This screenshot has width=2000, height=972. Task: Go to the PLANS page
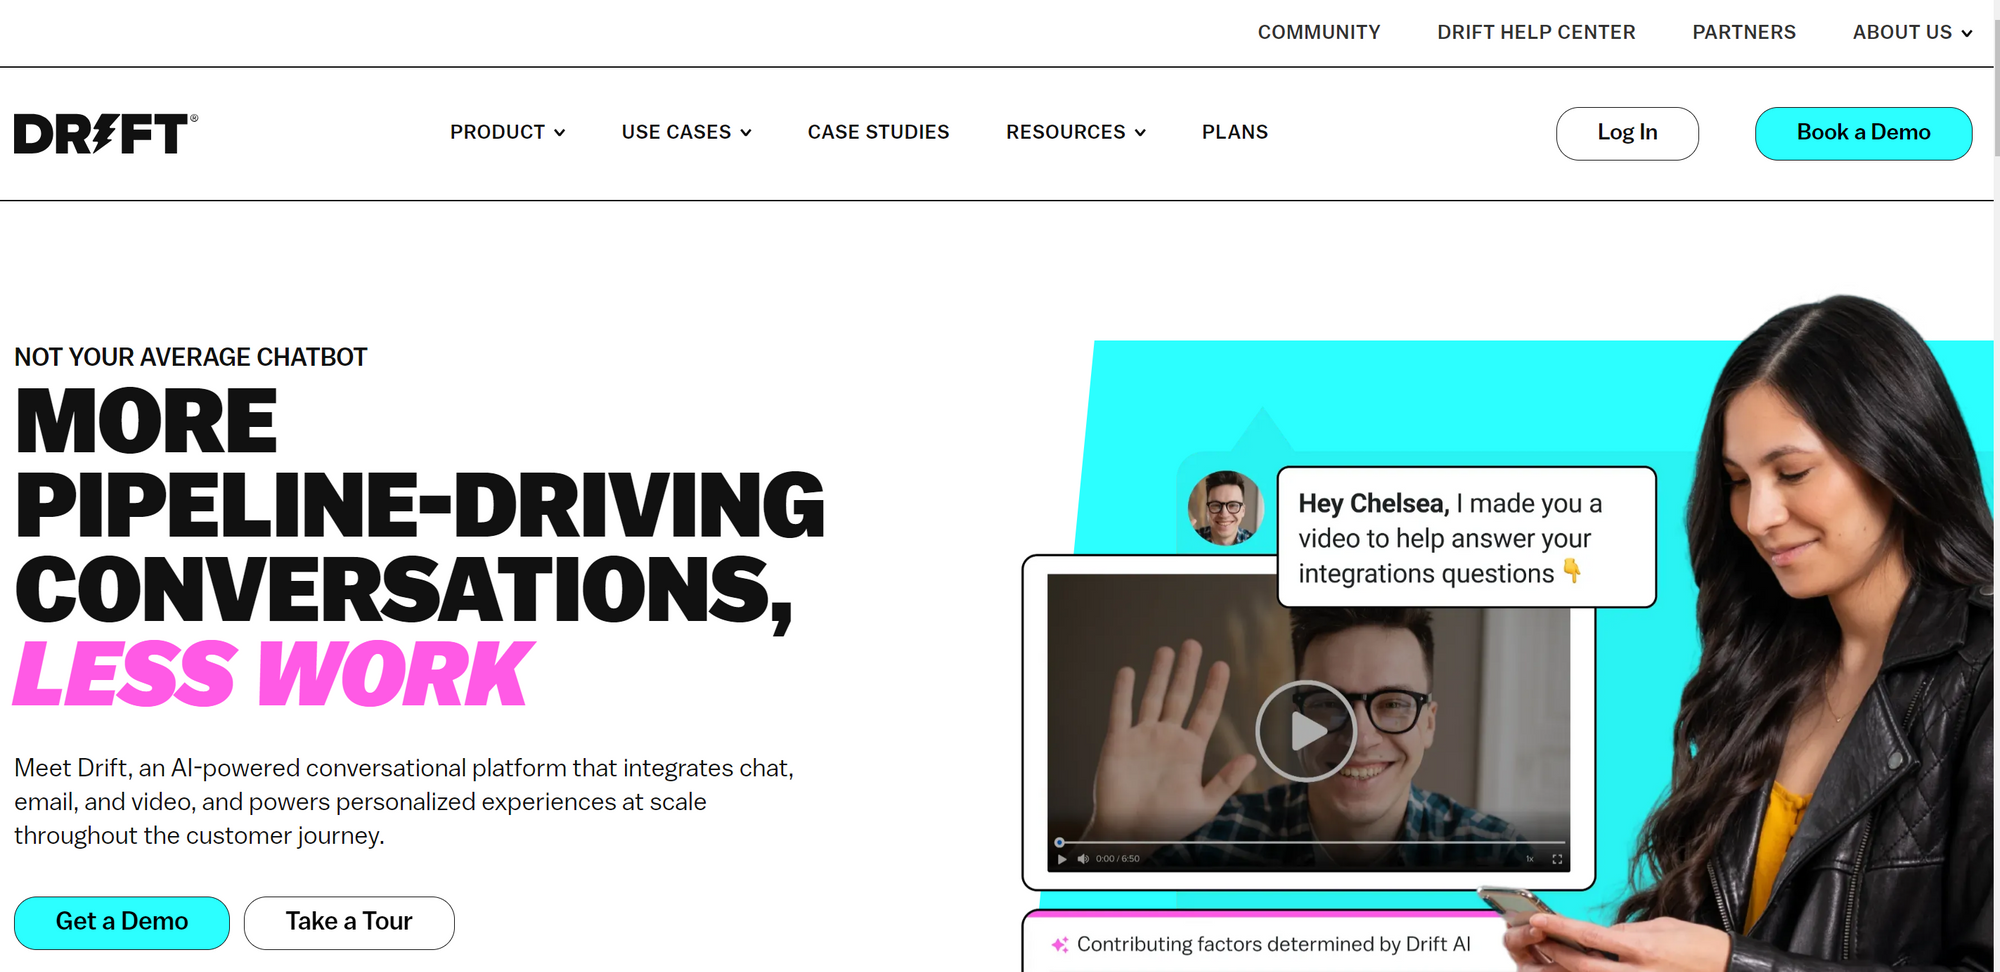pos(1235,132)
